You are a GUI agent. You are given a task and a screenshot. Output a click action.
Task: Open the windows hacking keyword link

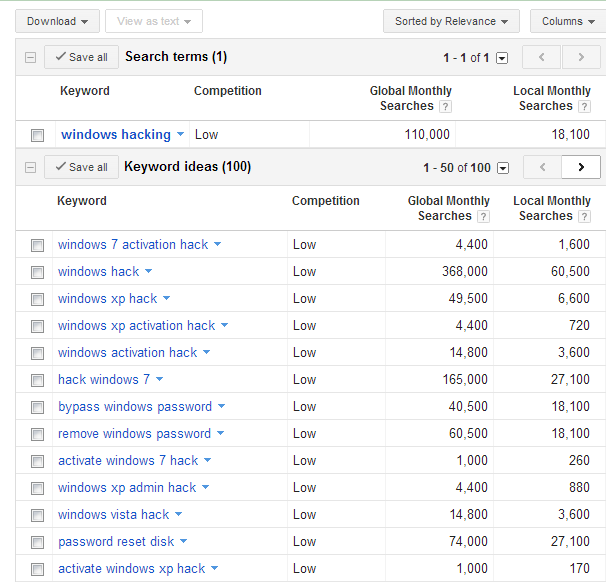(x=116, y=134)
